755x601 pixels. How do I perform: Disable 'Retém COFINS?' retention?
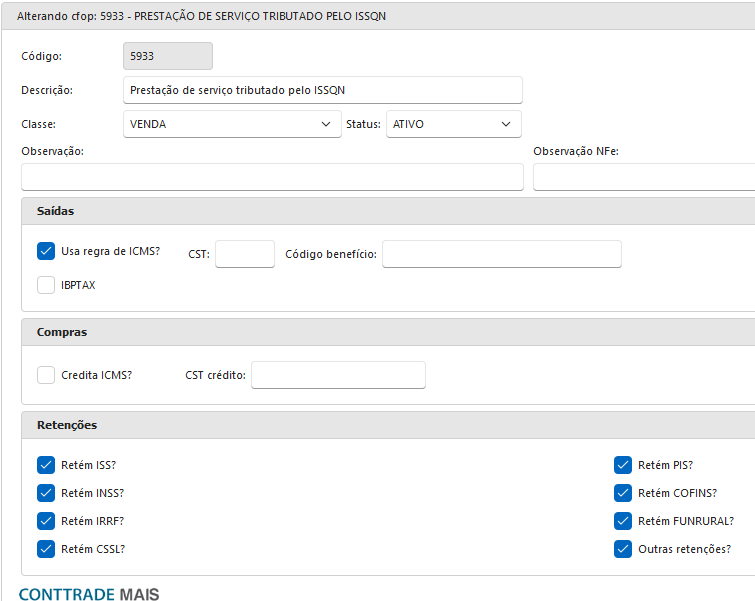tap(623, 493)
